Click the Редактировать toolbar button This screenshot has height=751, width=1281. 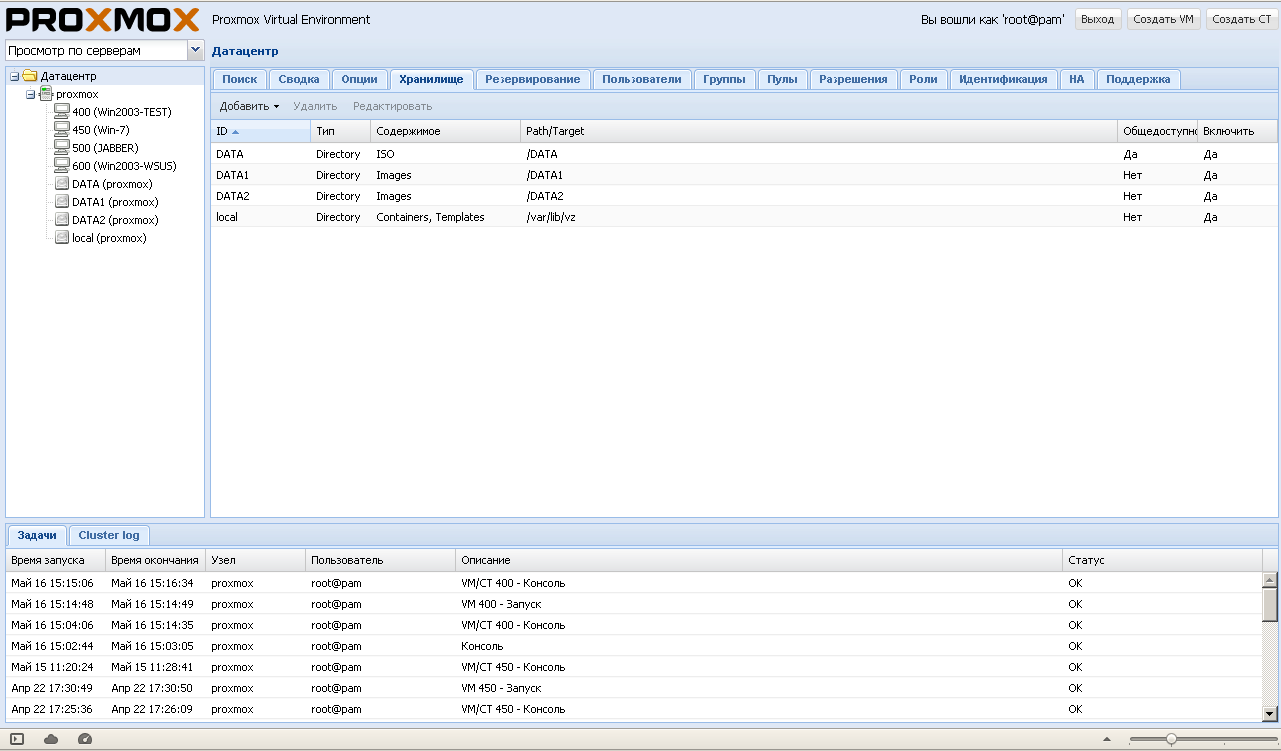point(392,106)
